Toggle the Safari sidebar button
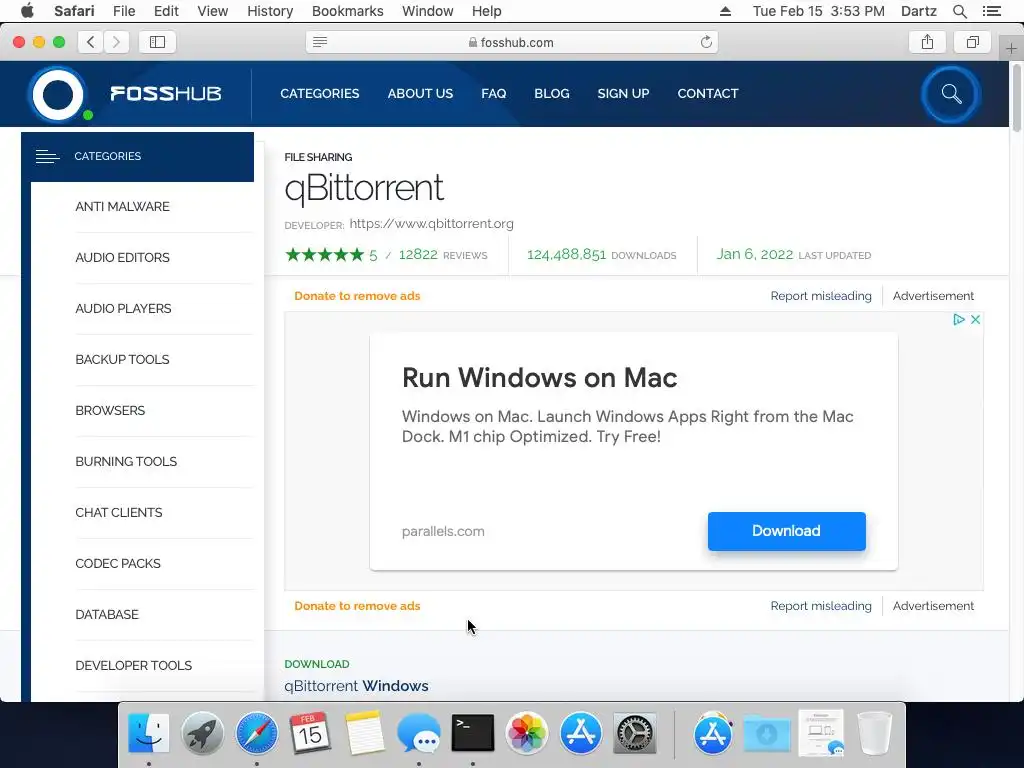 click(x=157, y=42)
